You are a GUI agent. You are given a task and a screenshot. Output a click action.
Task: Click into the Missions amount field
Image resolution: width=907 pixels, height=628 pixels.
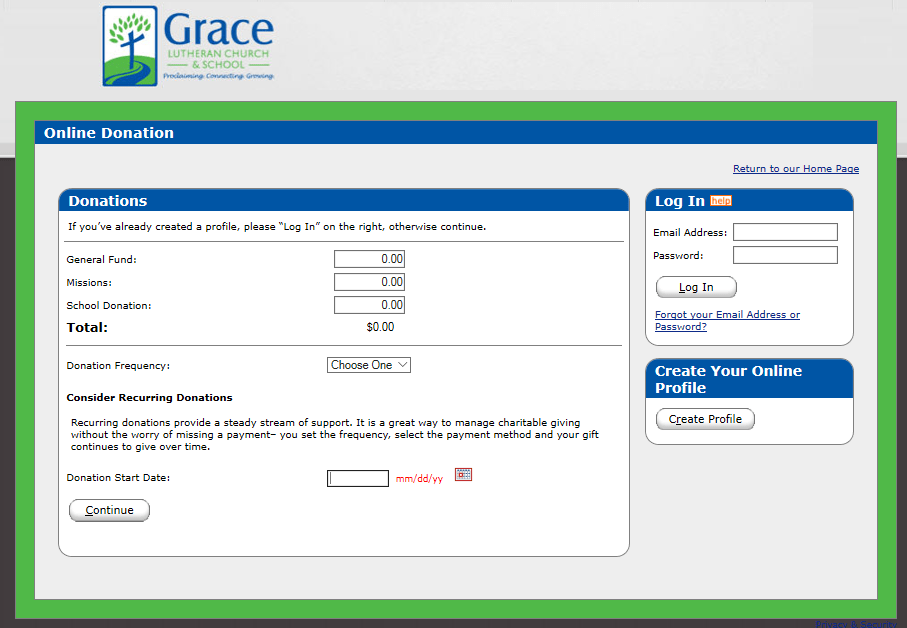(369, 282)
